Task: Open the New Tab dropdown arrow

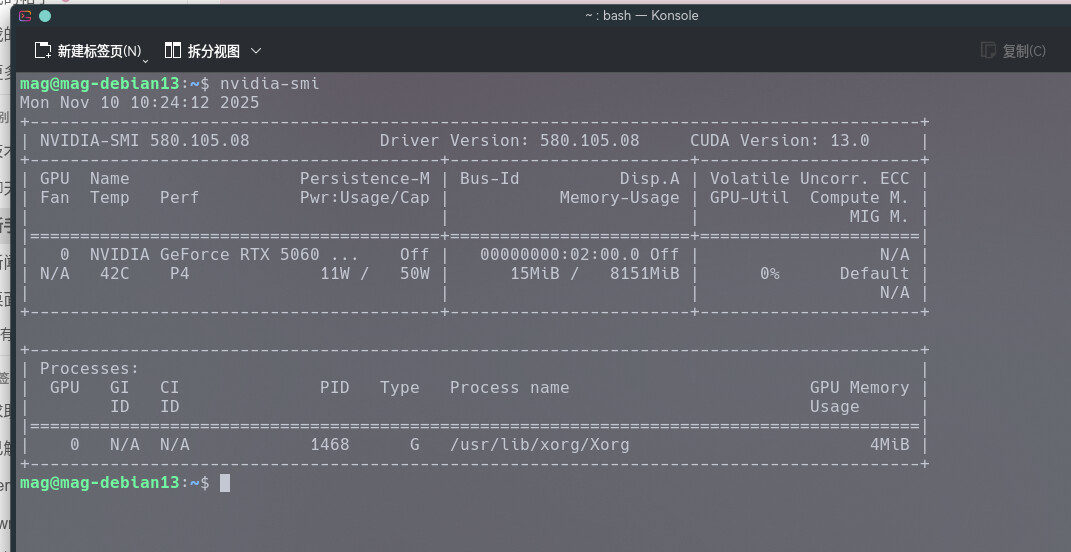Action: pos(146,58)
